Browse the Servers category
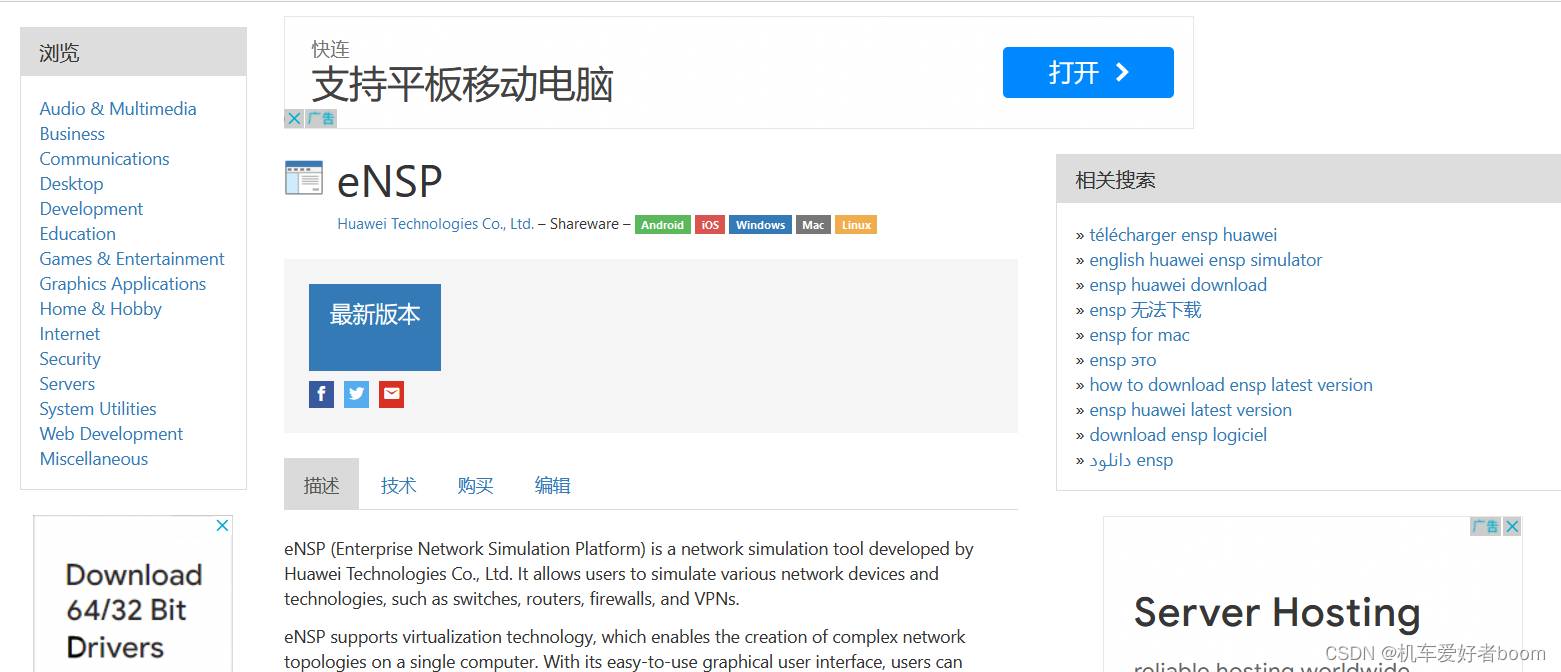Image resolution: width=1561 pixels, height=672 pixels. point(67,384)
